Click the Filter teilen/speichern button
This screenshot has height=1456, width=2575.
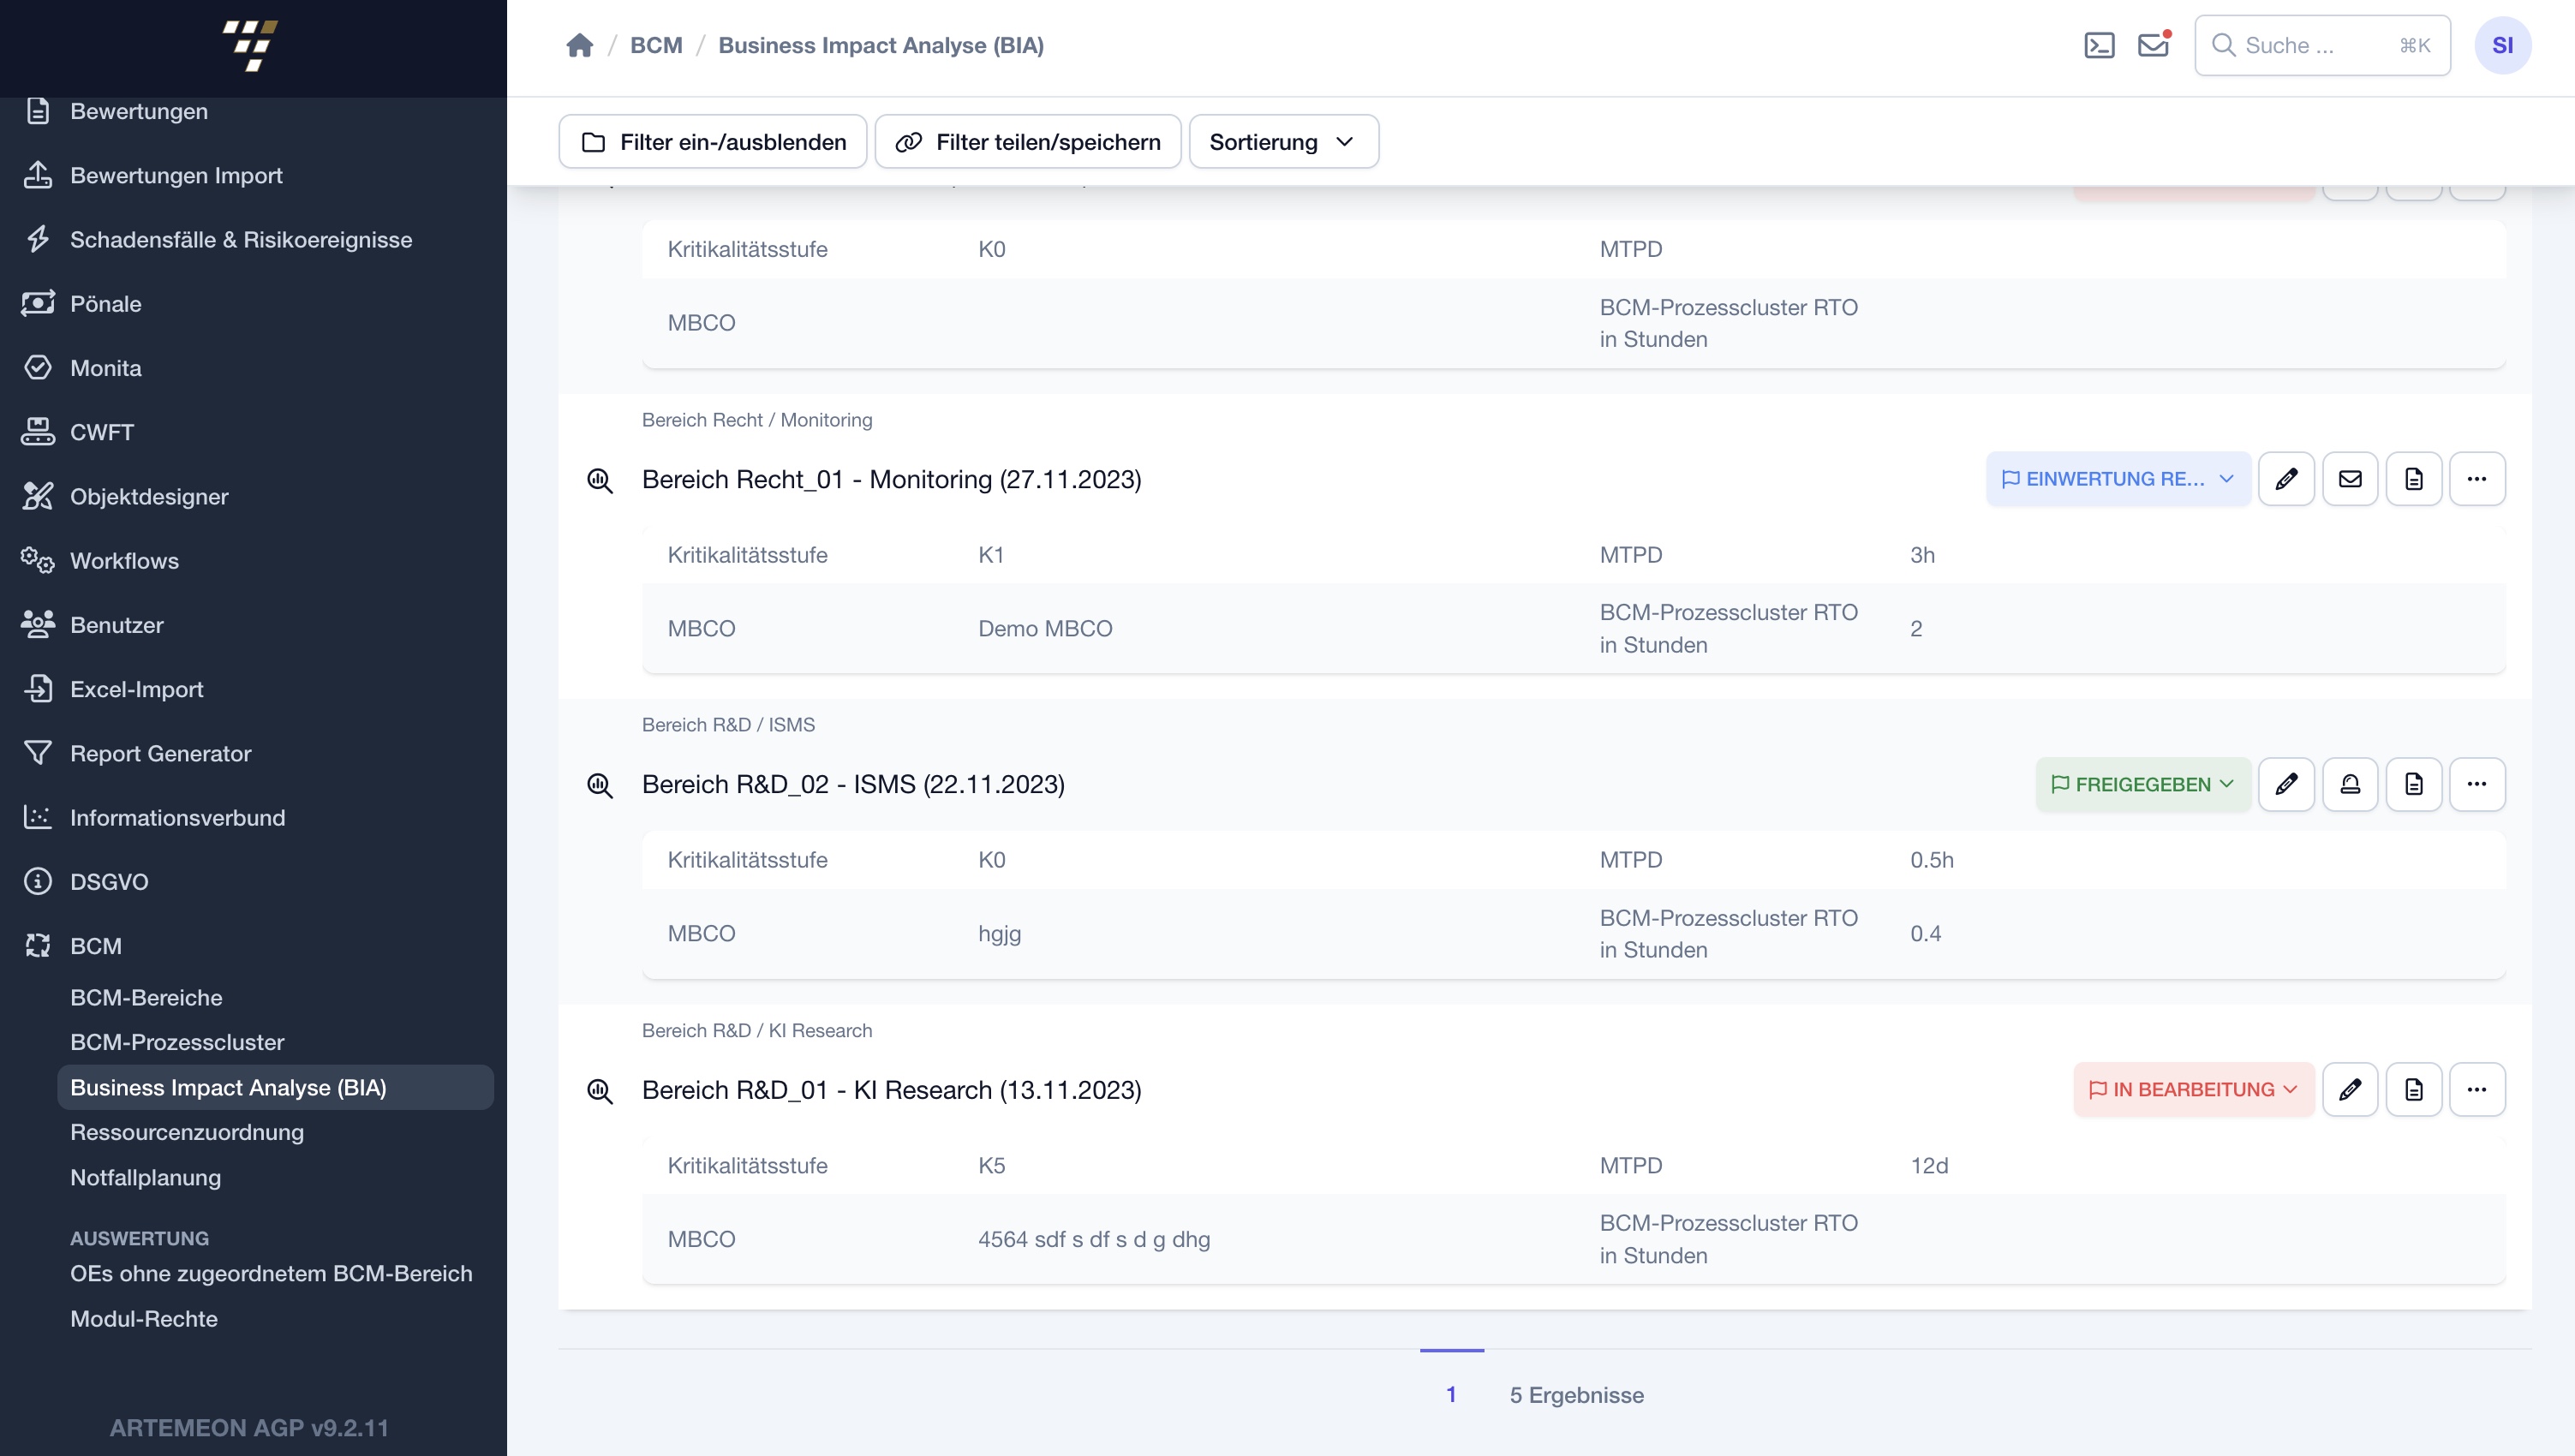(1028, 142)
